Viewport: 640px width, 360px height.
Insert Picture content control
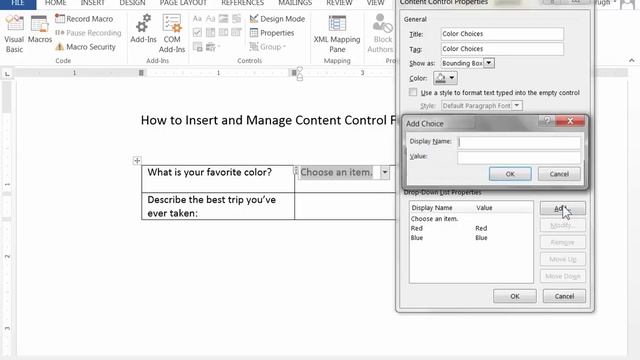coord(223,19)
